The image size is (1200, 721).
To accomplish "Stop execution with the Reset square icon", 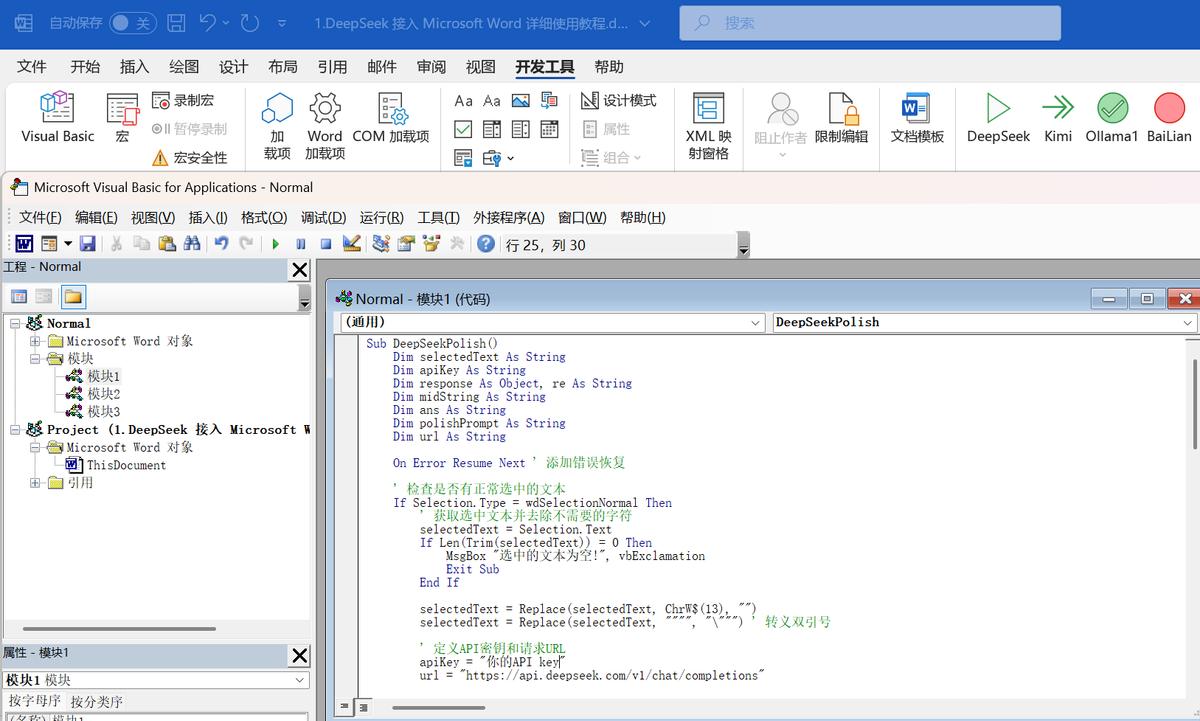I will click(326, 244).
